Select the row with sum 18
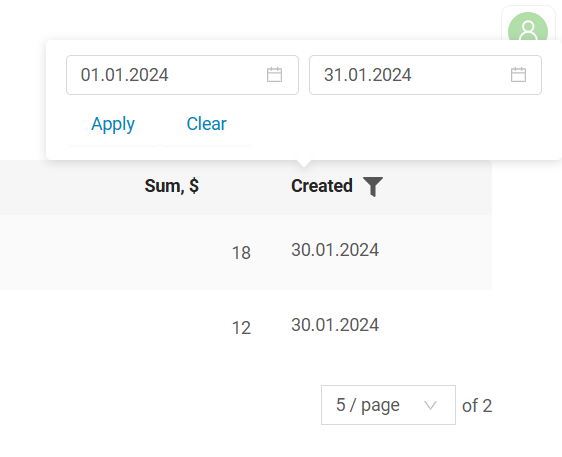The height and width of the screenshot is (457, 562). 246,252
